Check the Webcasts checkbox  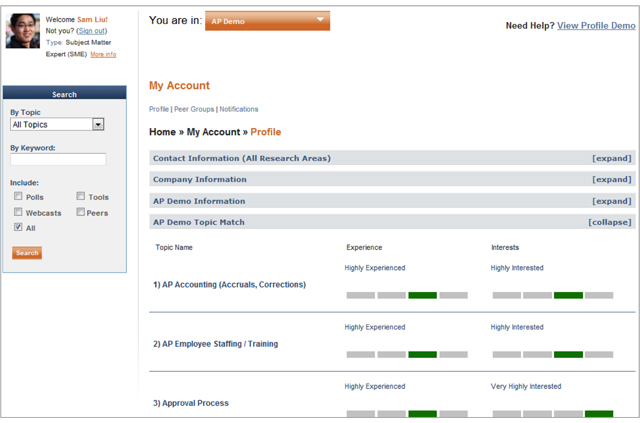[18, 212]
